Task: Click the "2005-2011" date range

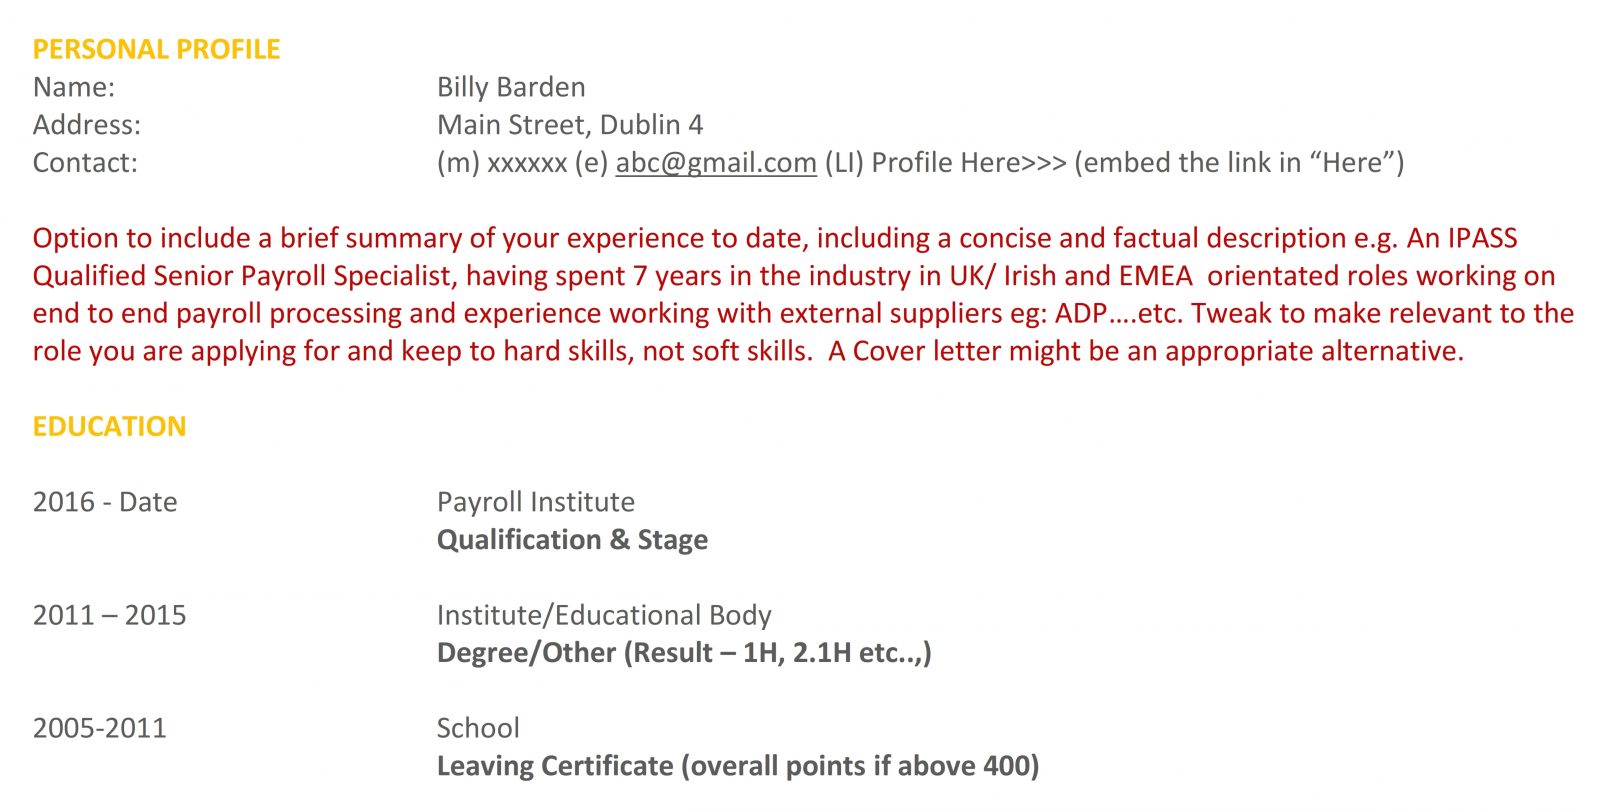Action: pos(99,728)
